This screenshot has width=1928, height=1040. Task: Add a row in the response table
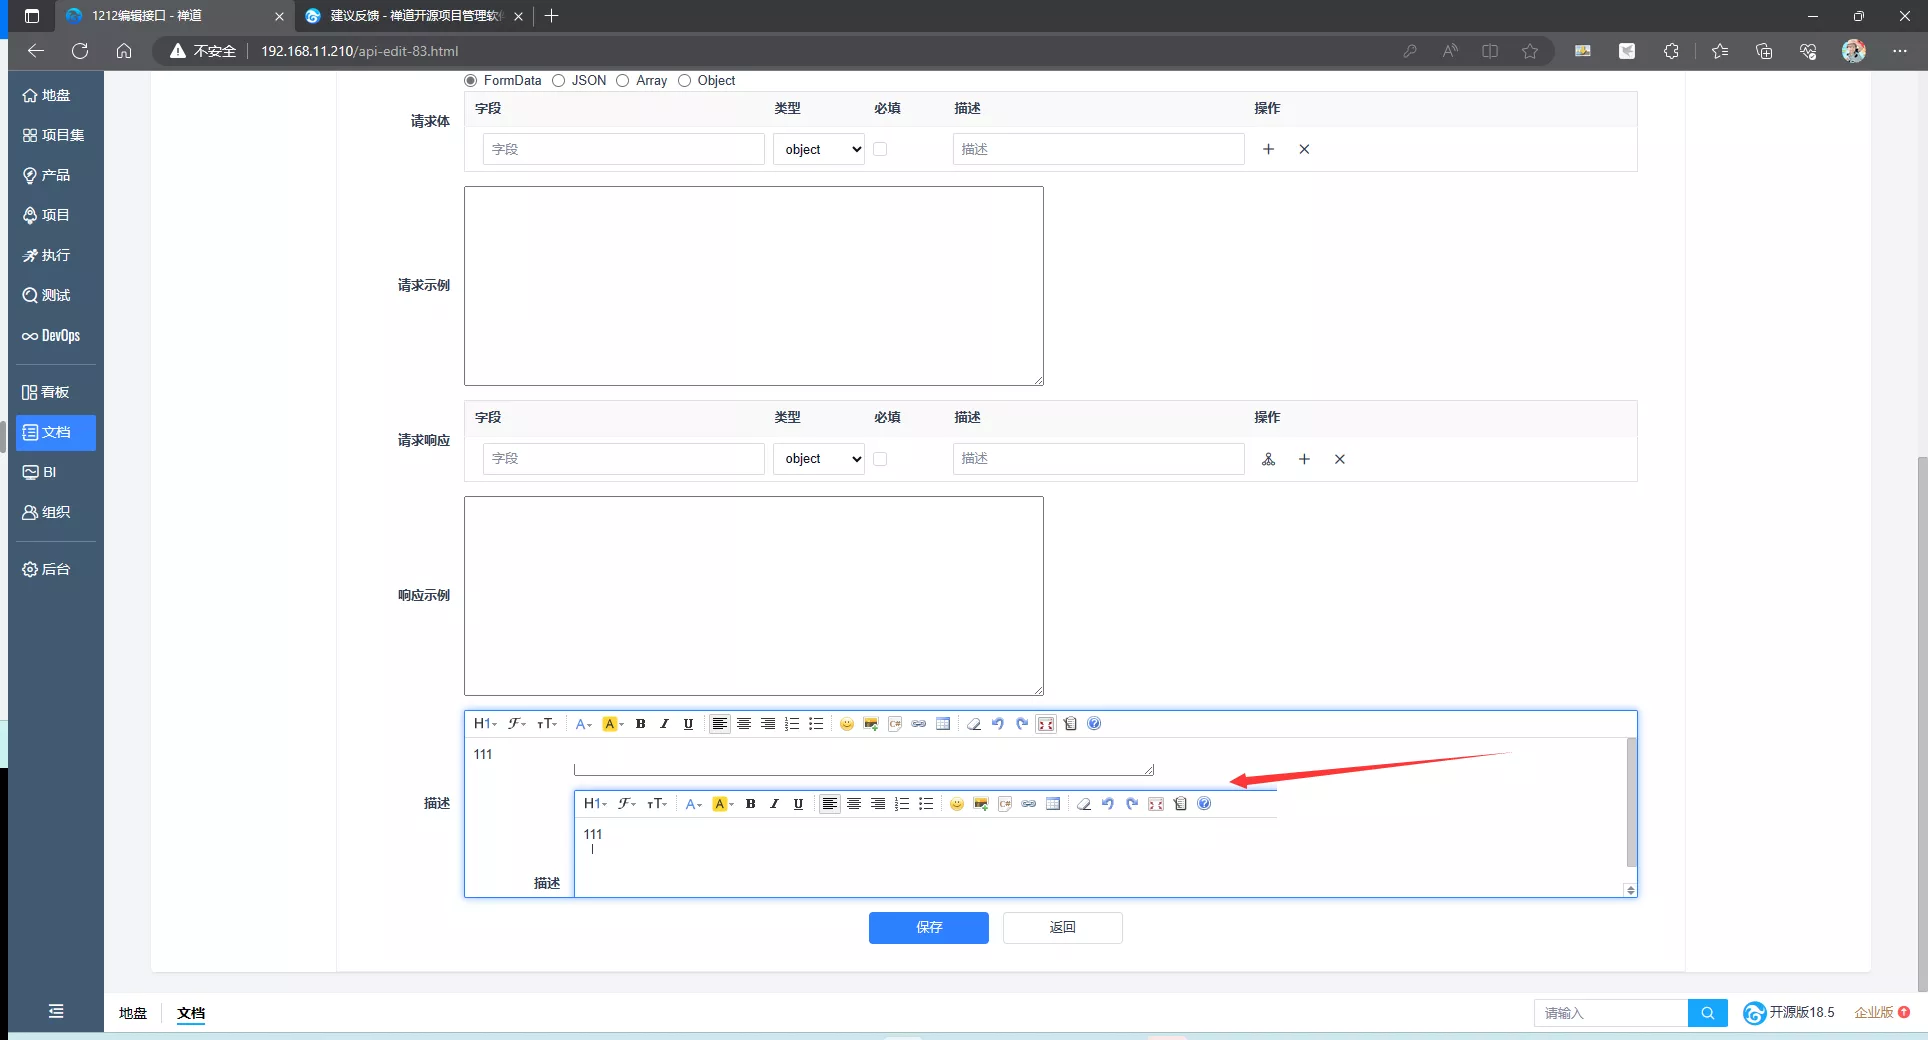click(x=1304, y=459)
